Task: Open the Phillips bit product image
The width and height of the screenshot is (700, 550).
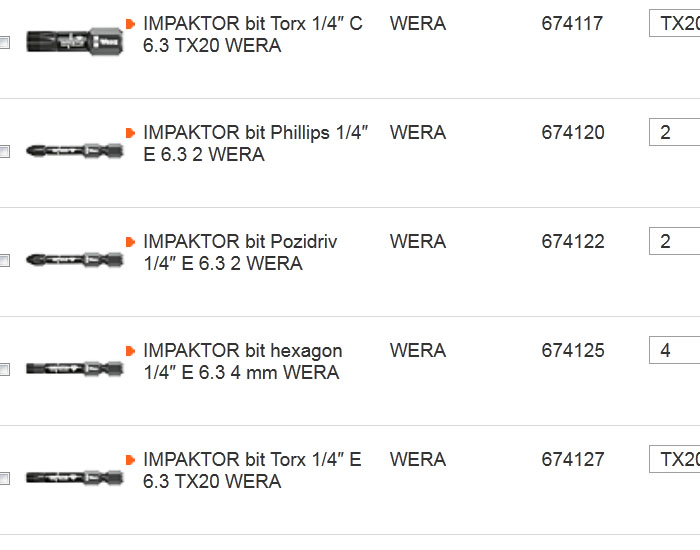Action: (x=74, y=152)
